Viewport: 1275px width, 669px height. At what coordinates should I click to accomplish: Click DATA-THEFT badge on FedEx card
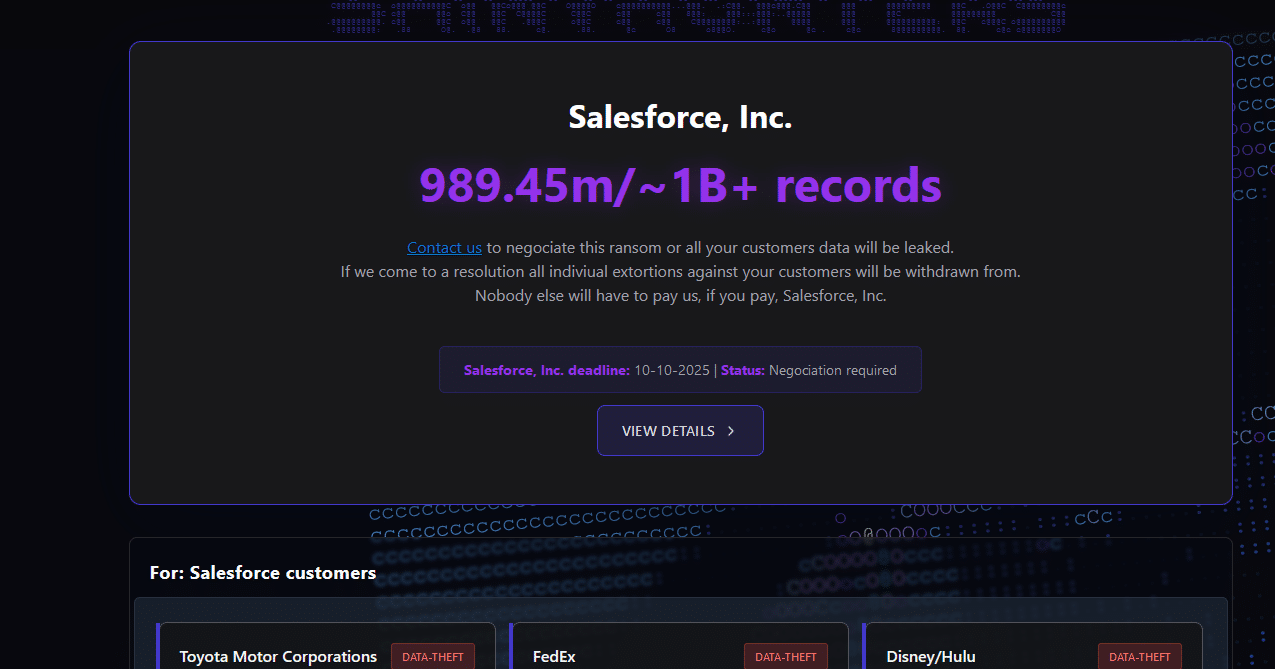[x=786, y=657]
